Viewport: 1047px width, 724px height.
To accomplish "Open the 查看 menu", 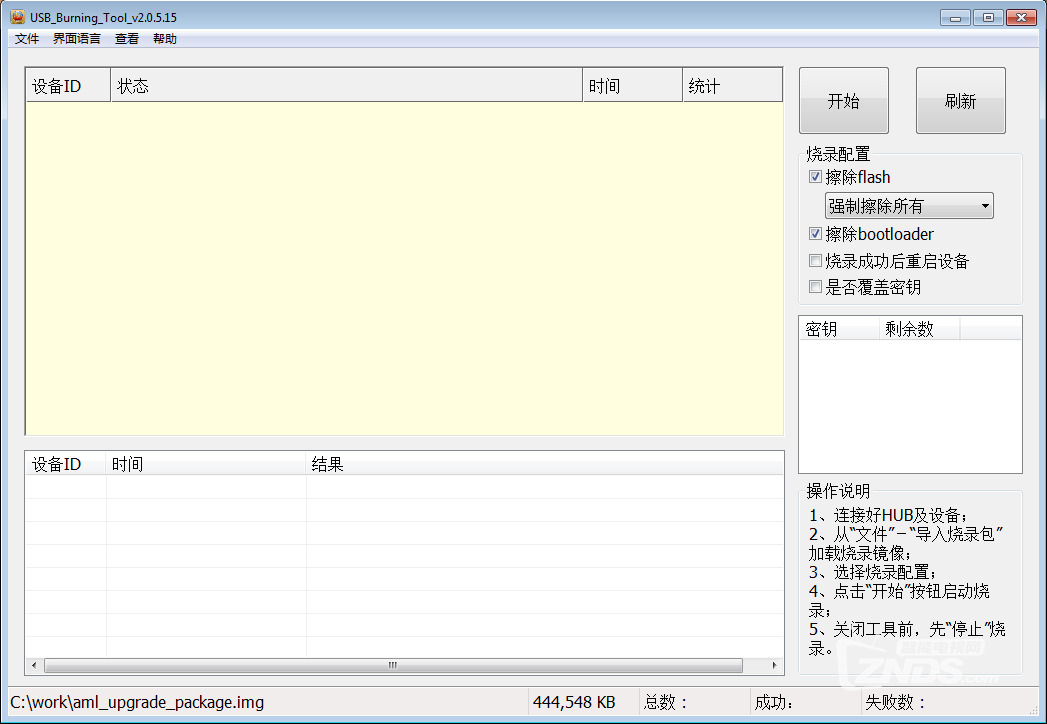I will [x=126, y=38].
